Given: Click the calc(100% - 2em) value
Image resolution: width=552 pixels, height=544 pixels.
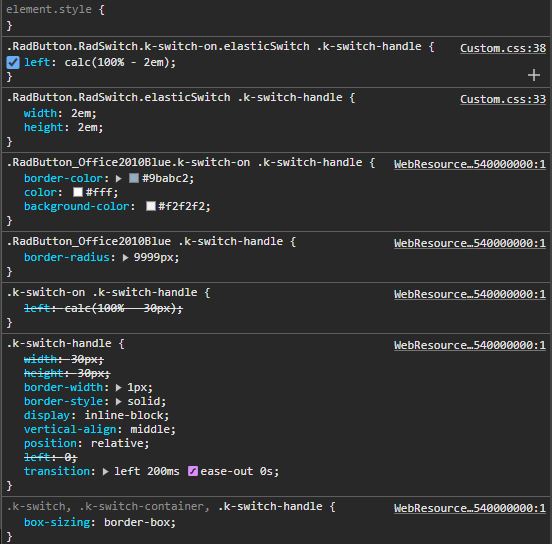Looking at the screenshot, I should coord(118,62).
